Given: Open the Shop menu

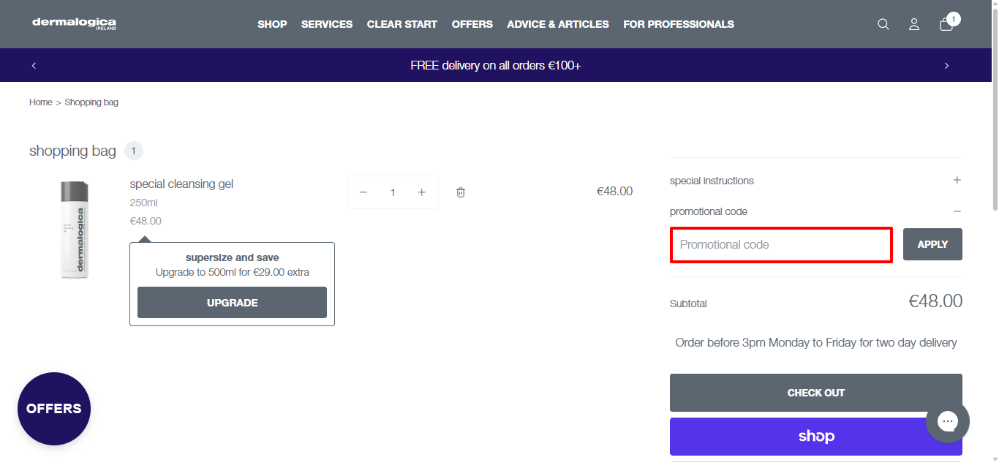Looking at the screenshot, I should pyautogui.click(x=272, y=25).
